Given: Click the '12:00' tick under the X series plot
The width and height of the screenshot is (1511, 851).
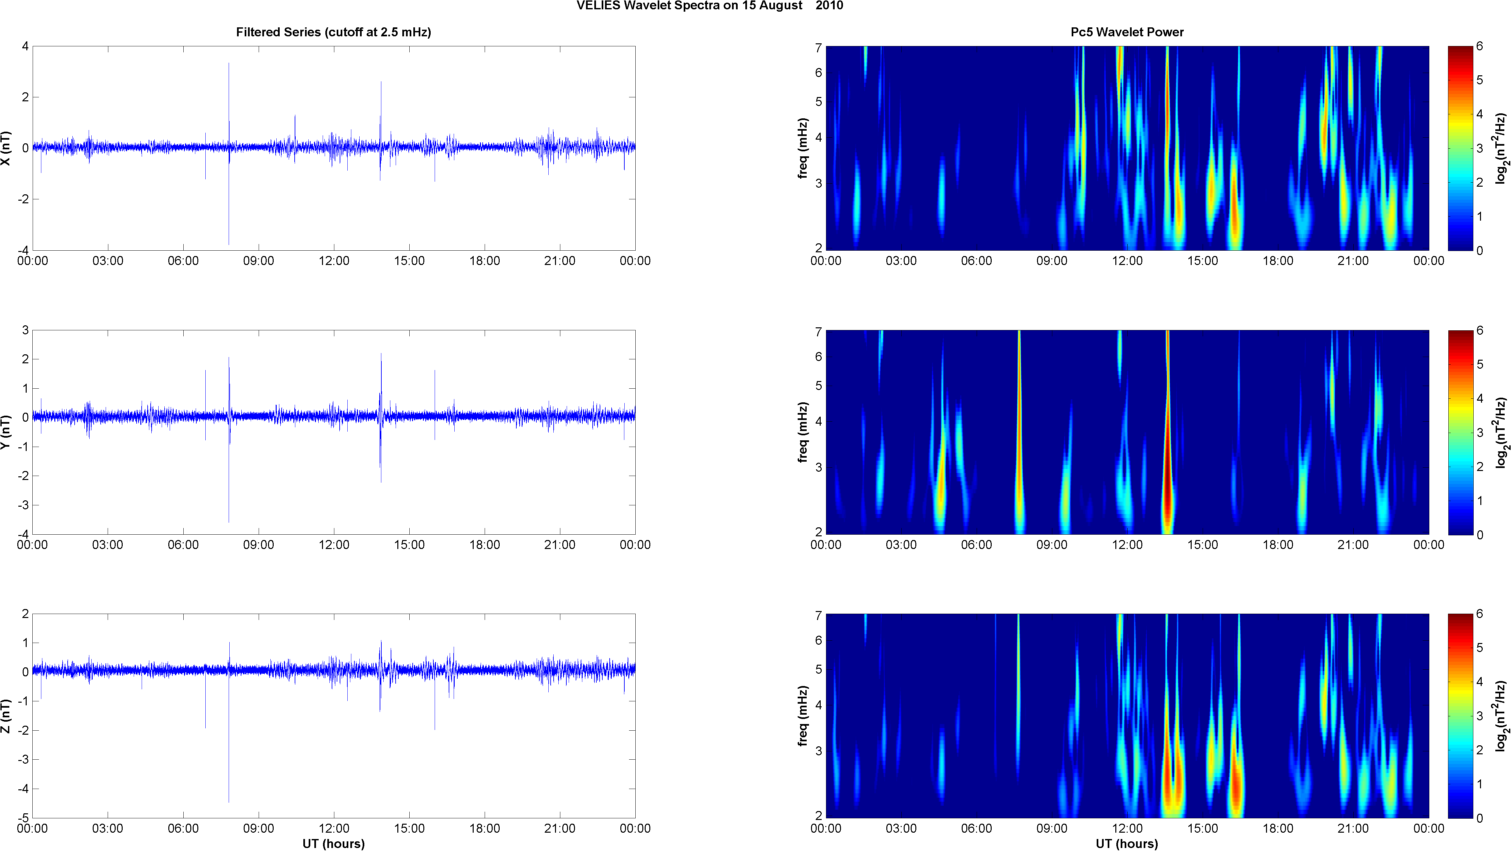Looking at the screenshot, I should (334, 261).
